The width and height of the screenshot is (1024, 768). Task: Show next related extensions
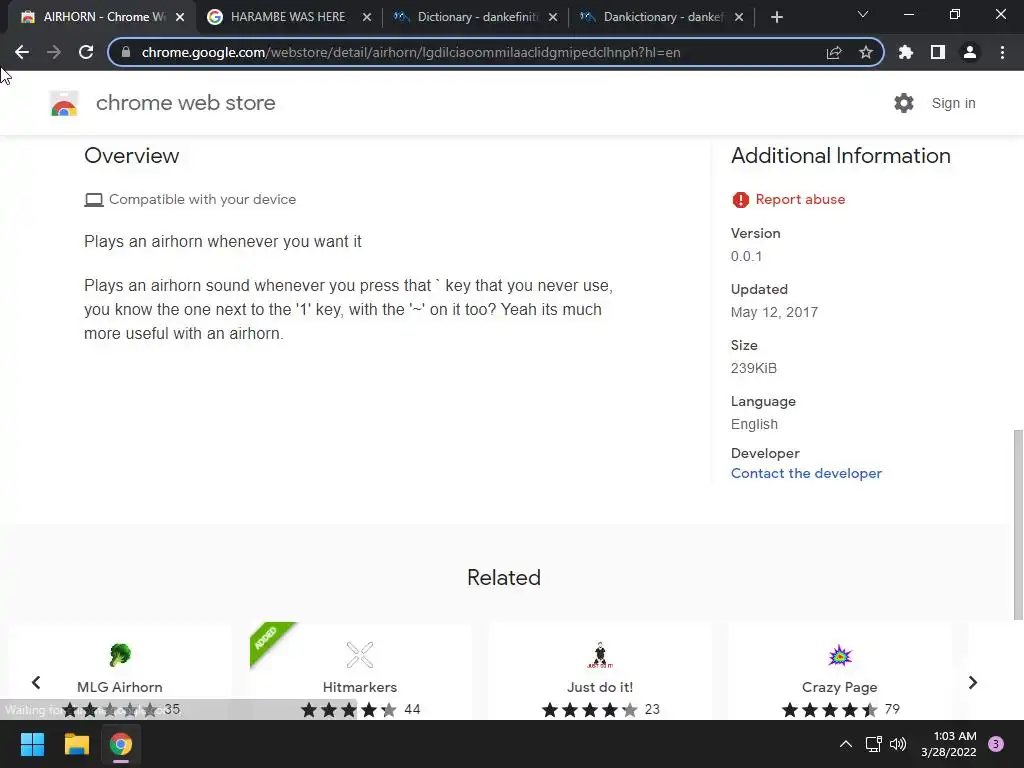click(x=972, y=682)
